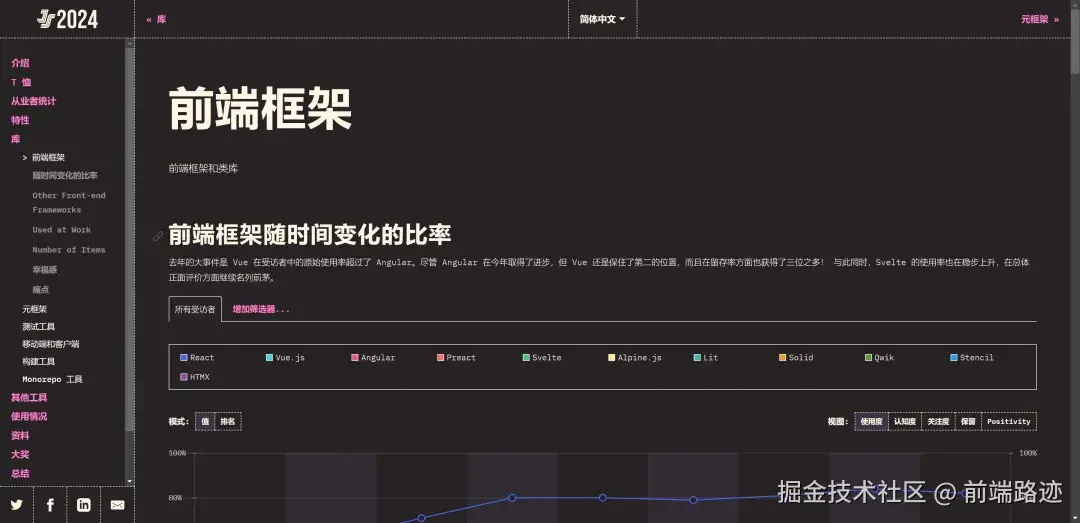The width and height of the screenshot is (1080, 523).
Task: Jump to Other Front-end Frameworks
Action: click(x=69, y=203)
